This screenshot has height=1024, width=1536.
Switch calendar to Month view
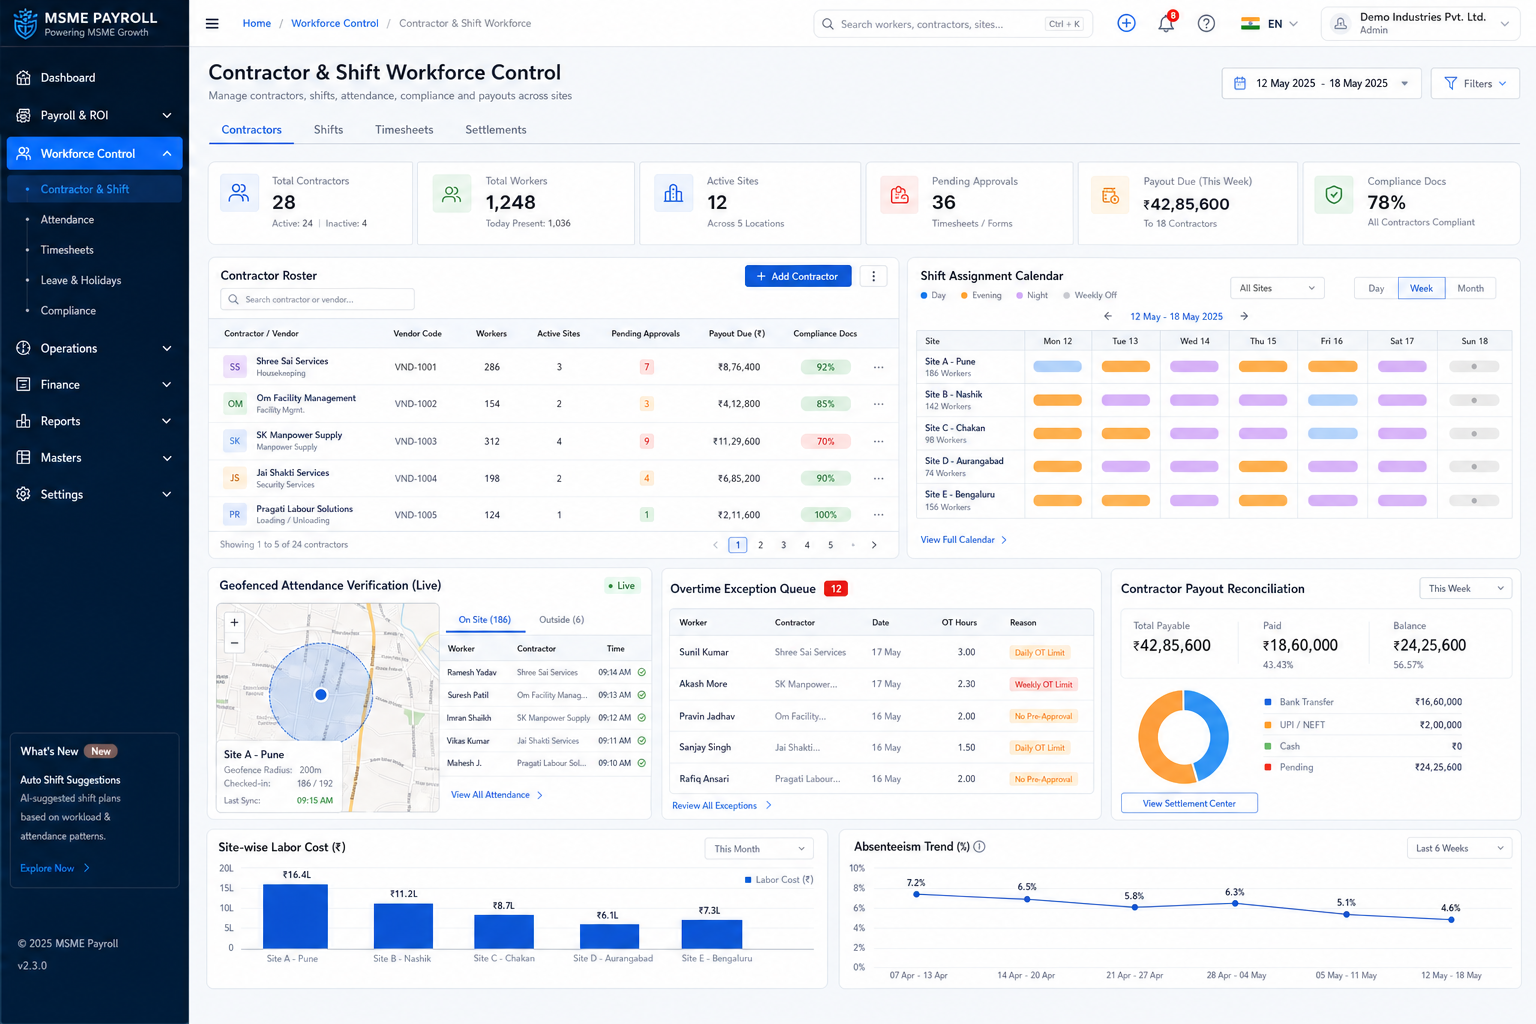(1470, 288)
